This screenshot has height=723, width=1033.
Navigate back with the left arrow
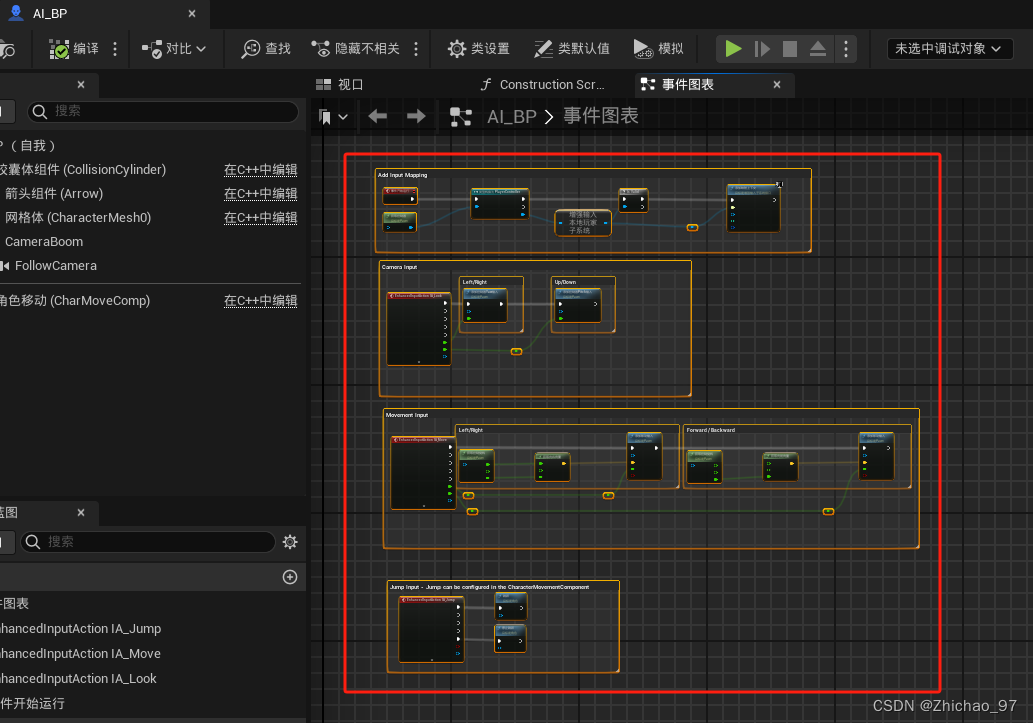(377, 117)
